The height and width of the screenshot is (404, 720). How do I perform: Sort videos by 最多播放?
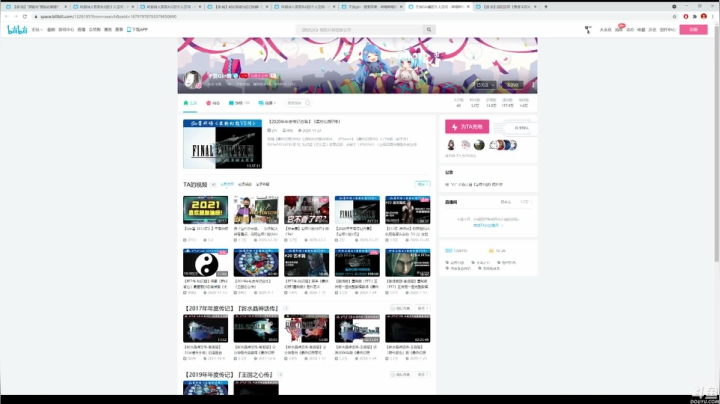[245, 185]
